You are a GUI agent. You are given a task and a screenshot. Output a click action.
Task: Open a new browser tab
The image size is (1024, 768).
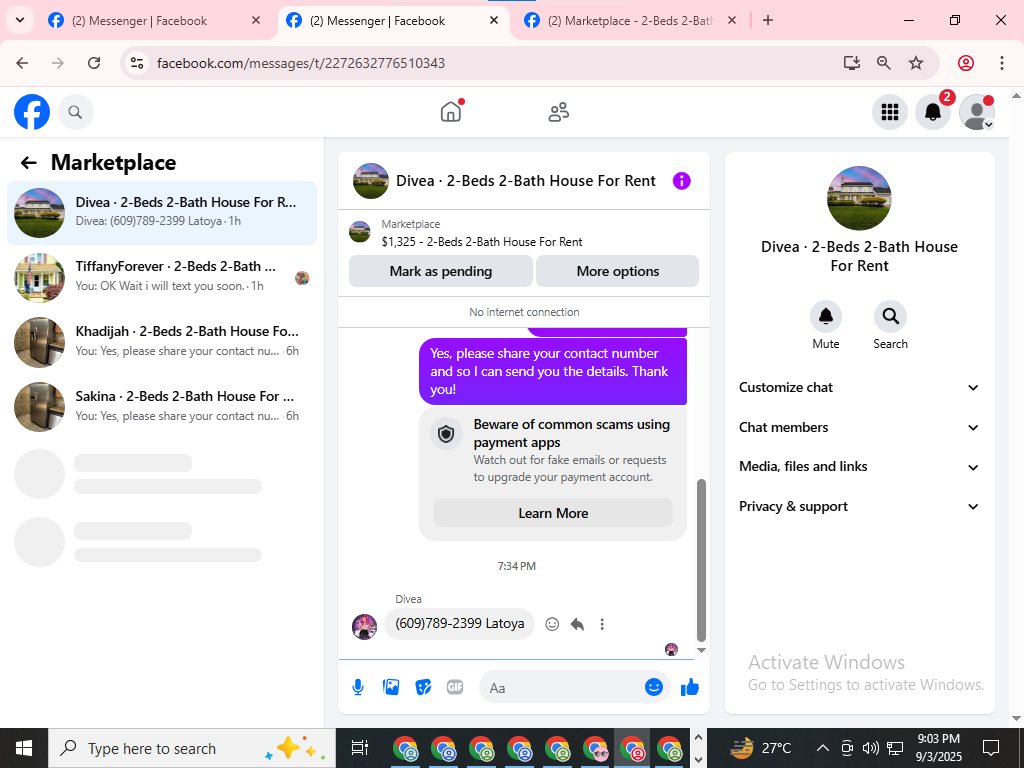pos(768,21)
